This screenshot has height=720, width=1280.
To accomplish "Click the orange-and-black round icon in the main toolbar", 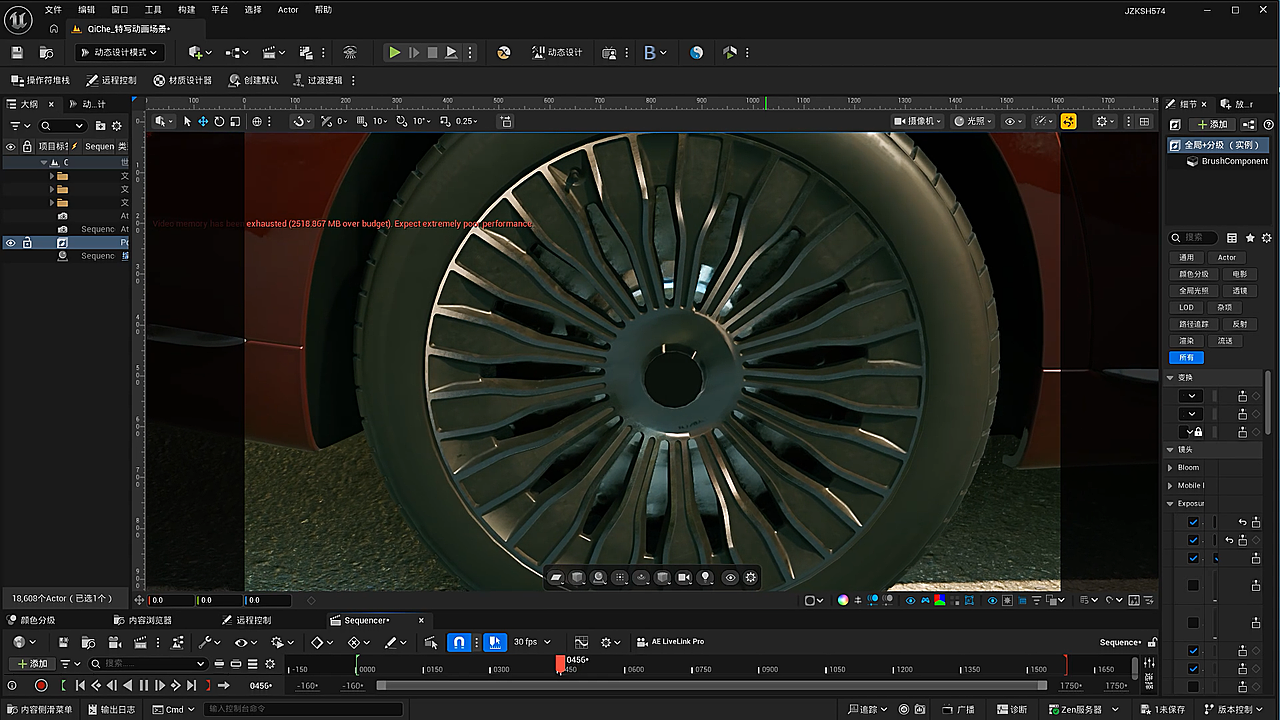I will [x=504, y=52].
